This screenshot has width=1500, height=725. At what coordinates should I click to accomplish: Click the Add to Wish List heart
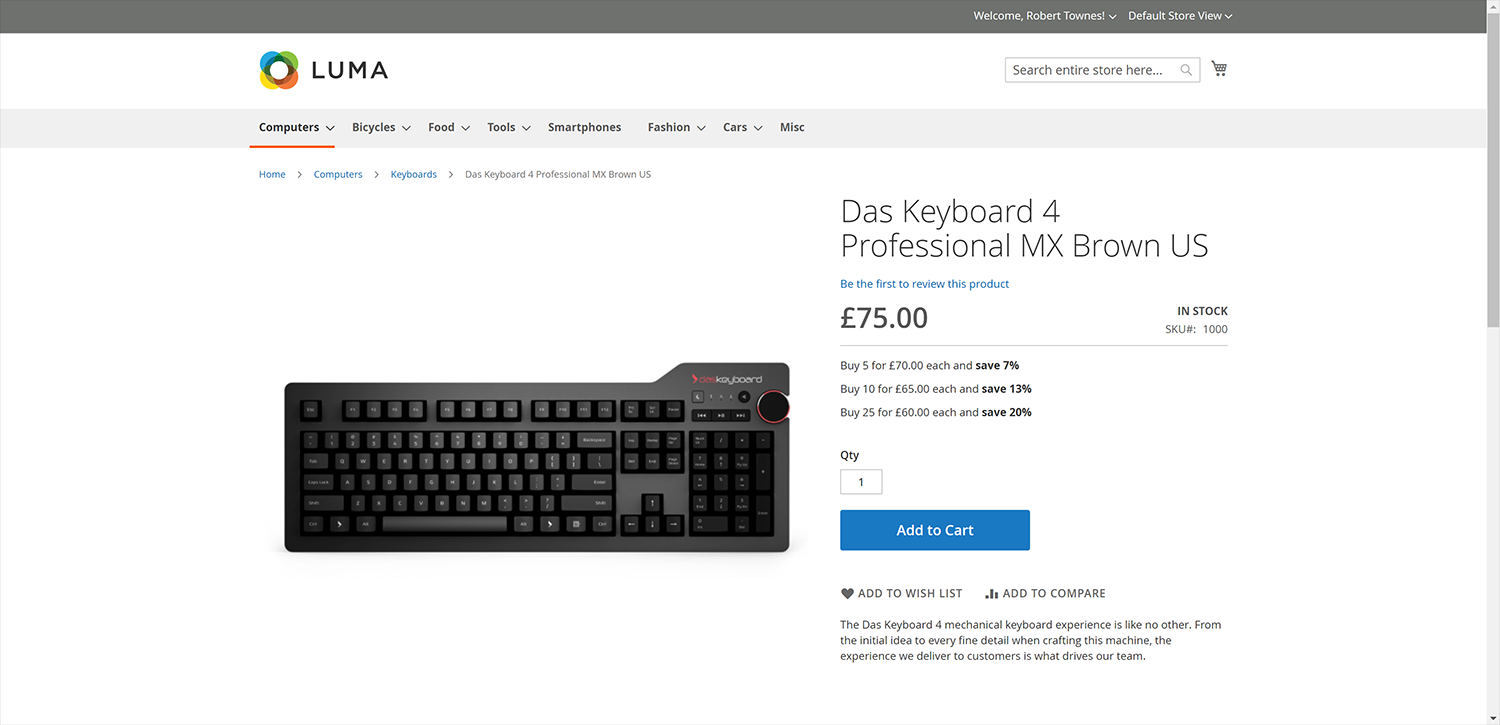coord(848,593)
